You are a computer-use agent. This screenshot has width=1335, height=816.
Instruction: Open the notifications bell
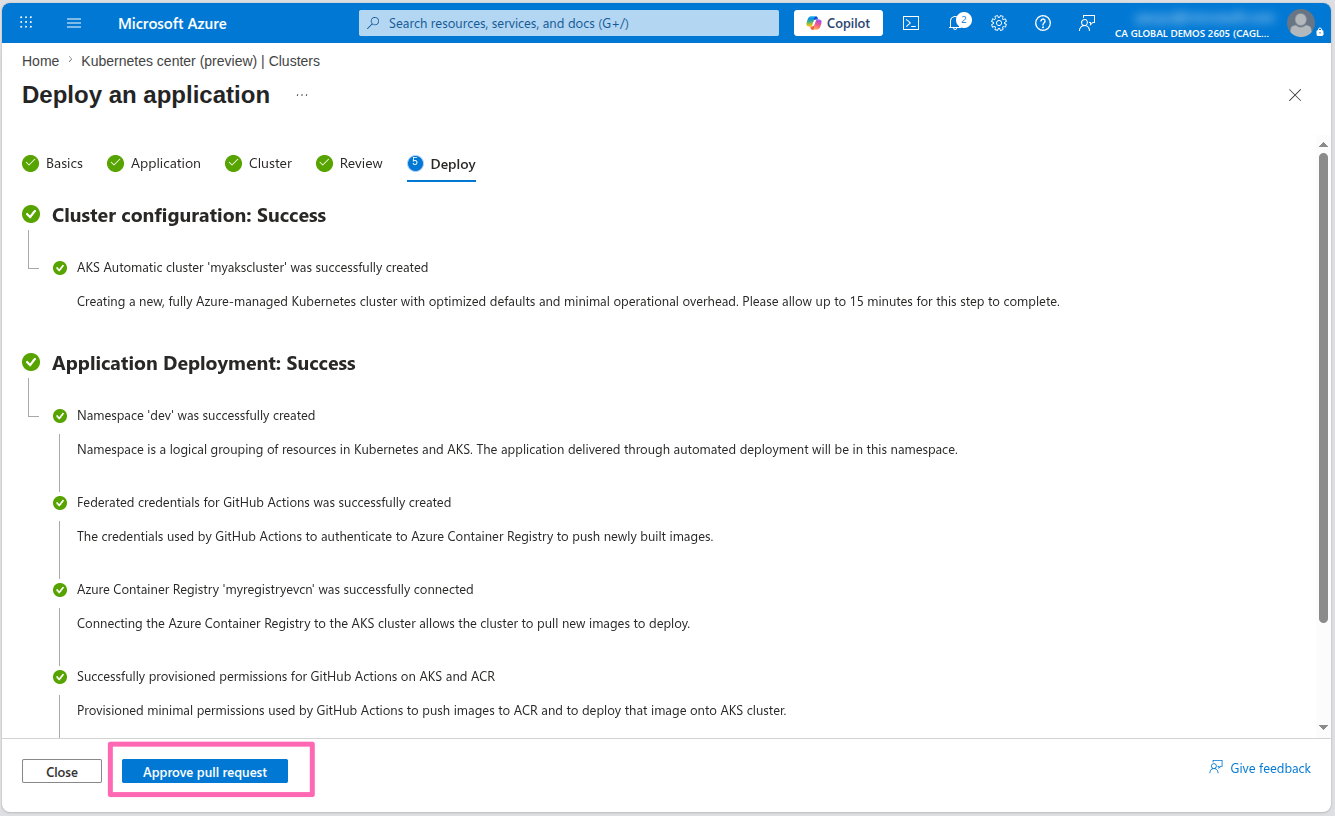(957, 22)
